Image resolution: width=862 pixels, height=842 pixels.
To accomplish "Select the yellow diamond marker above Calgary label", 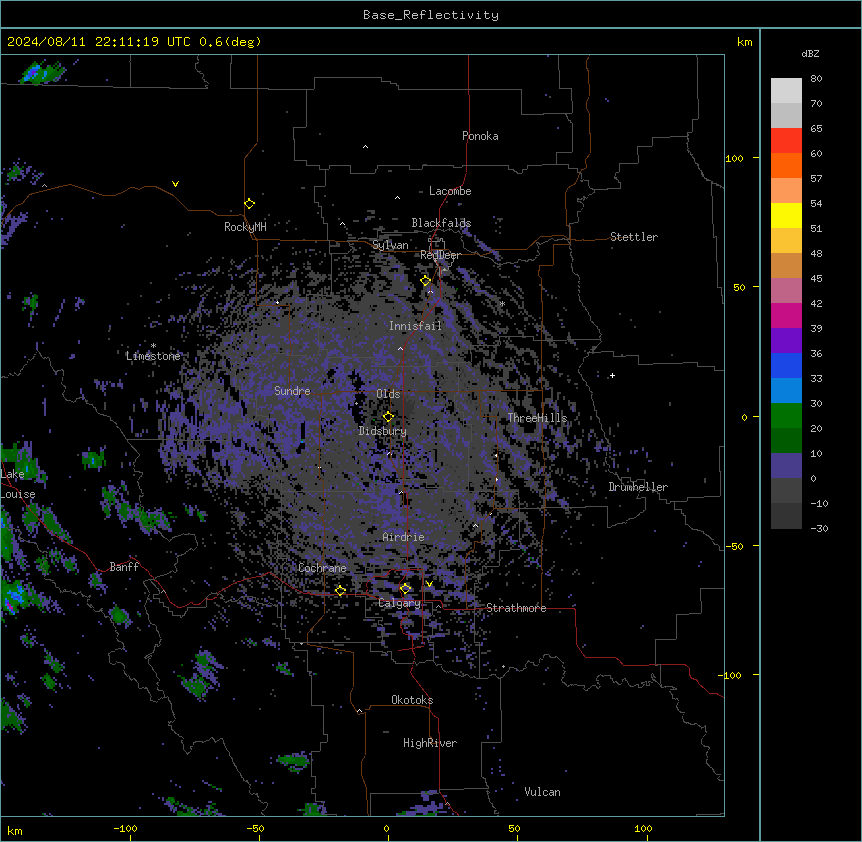I will pos(405,589).
